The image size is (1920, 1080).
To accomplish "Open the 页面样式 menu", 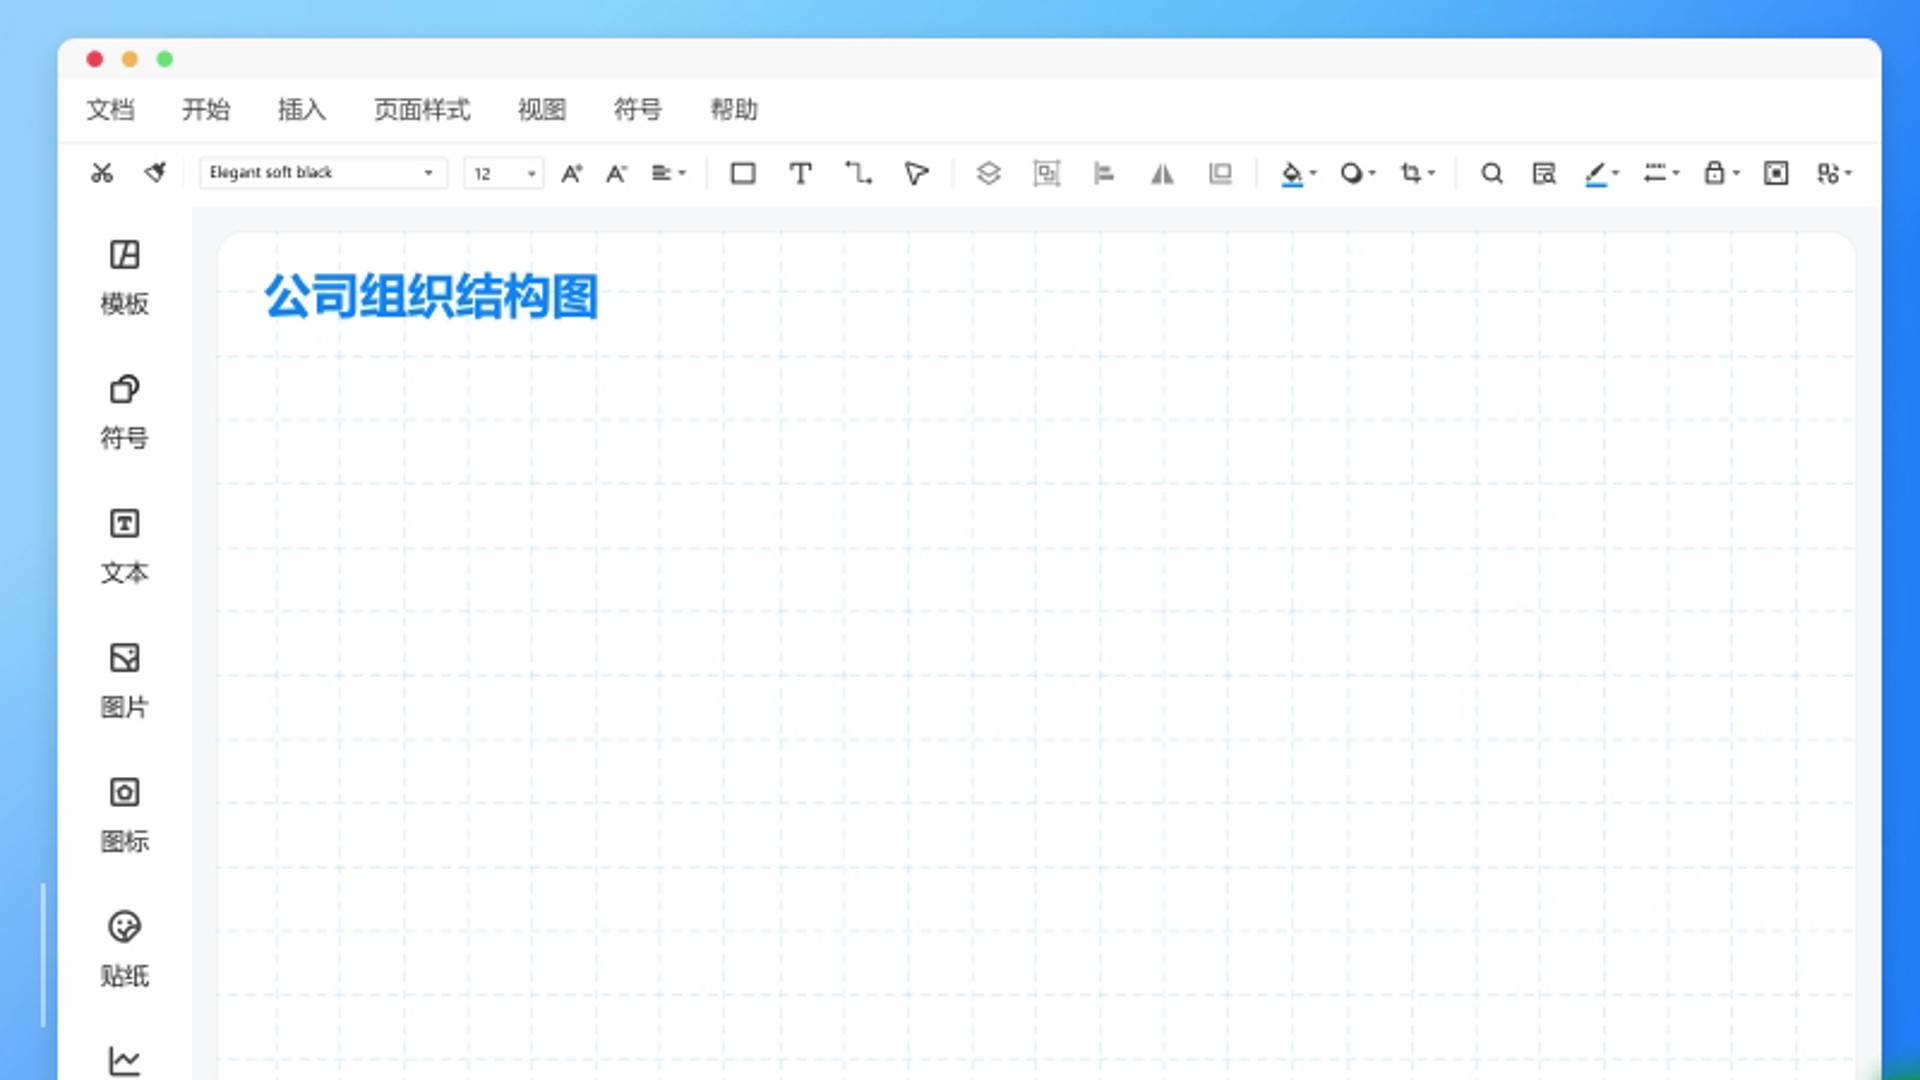I will 421,109.
